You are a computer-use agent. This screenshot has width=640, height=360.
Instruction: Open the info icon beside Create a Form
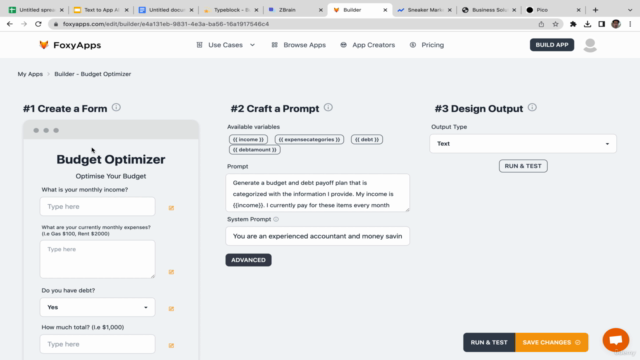point(116,107)
